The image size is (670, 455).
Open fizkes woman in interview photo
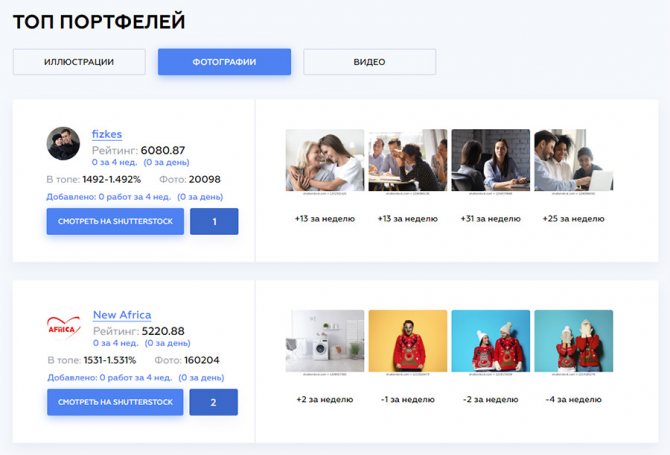(491, 160)
